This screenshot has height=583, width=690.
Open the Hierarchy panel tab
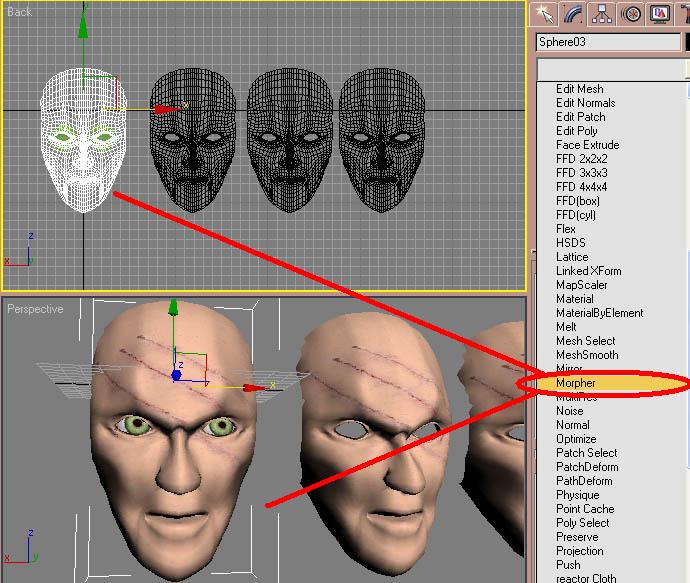coord(602,13)
